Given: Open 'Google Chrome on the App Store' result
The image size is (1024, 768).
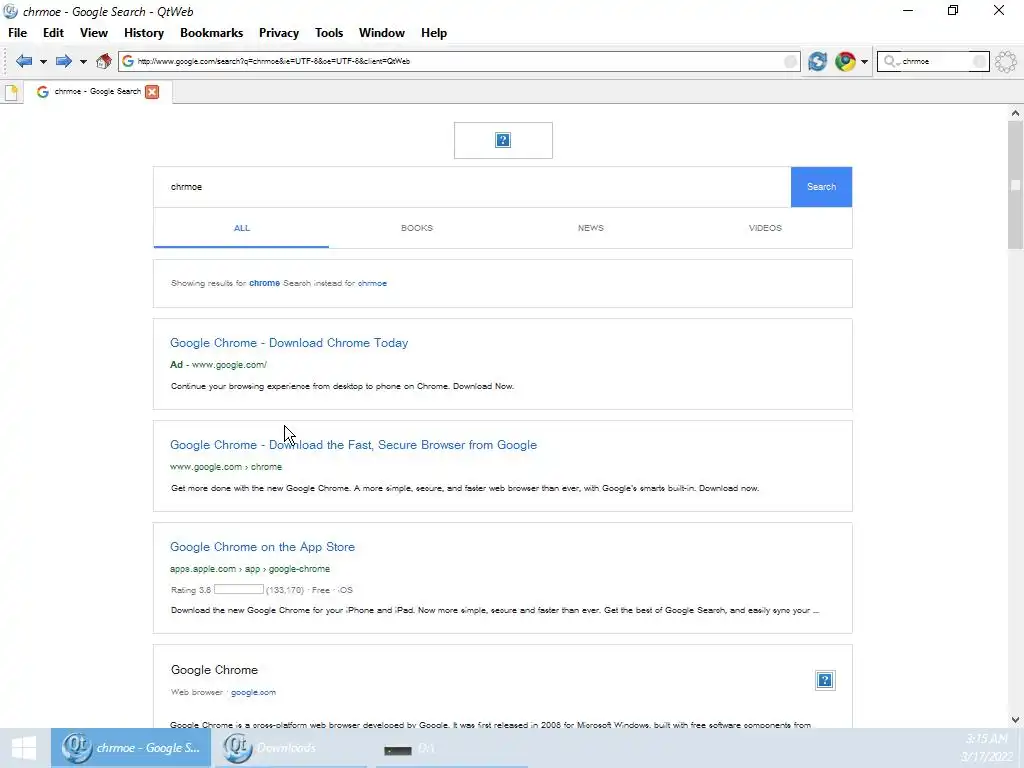Looking at the screenshot, I should (263, 547).
